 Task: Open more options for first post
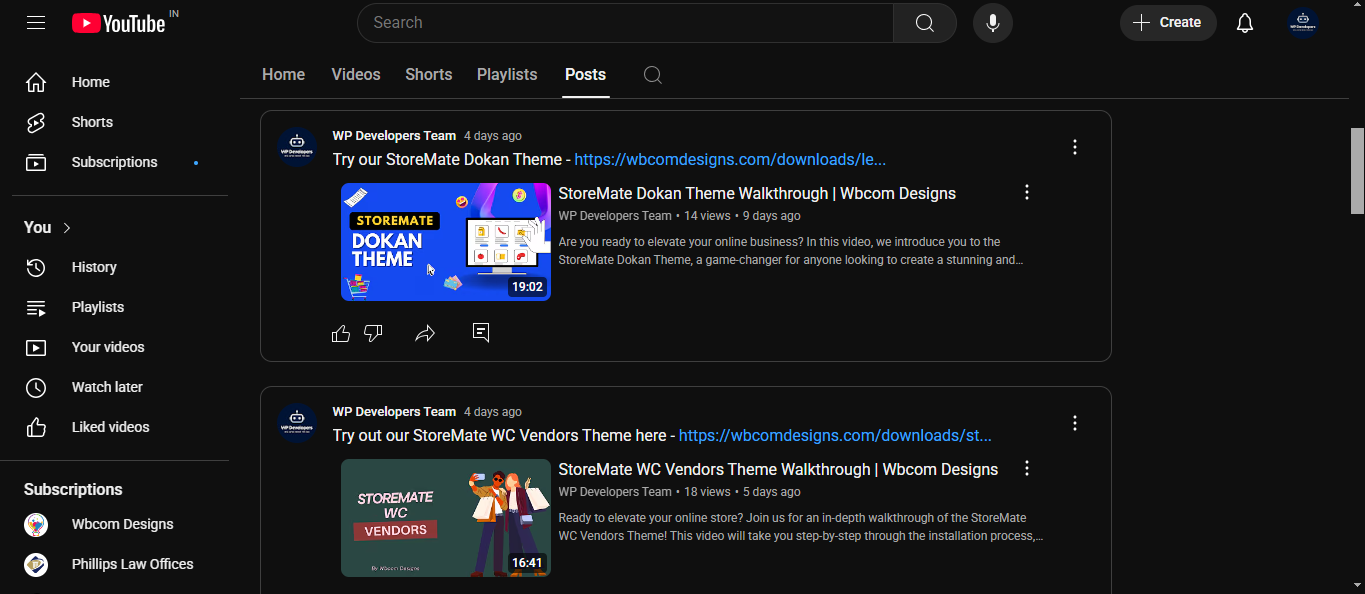(x=1075, y=147)
